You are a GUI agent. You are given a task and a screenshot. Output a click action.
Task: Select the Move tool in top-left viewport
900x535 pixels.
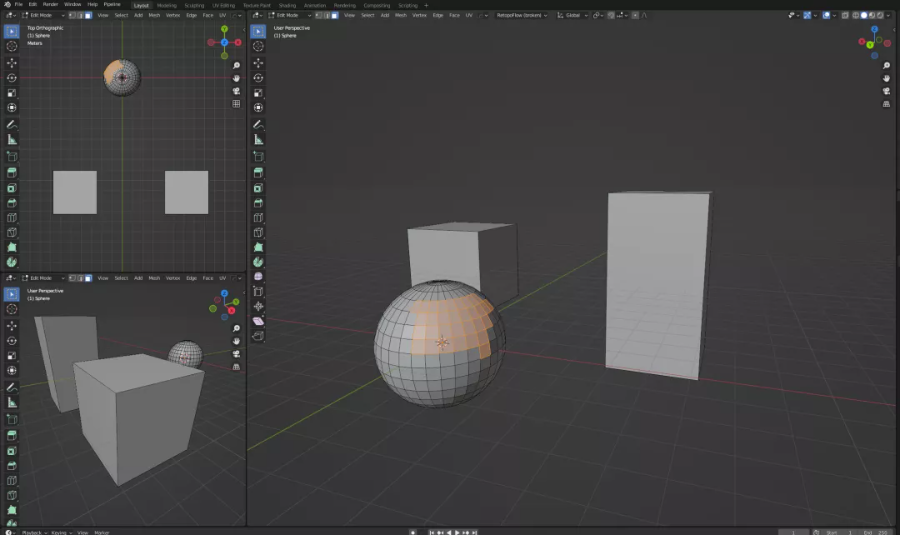click(x=12, y=62)
